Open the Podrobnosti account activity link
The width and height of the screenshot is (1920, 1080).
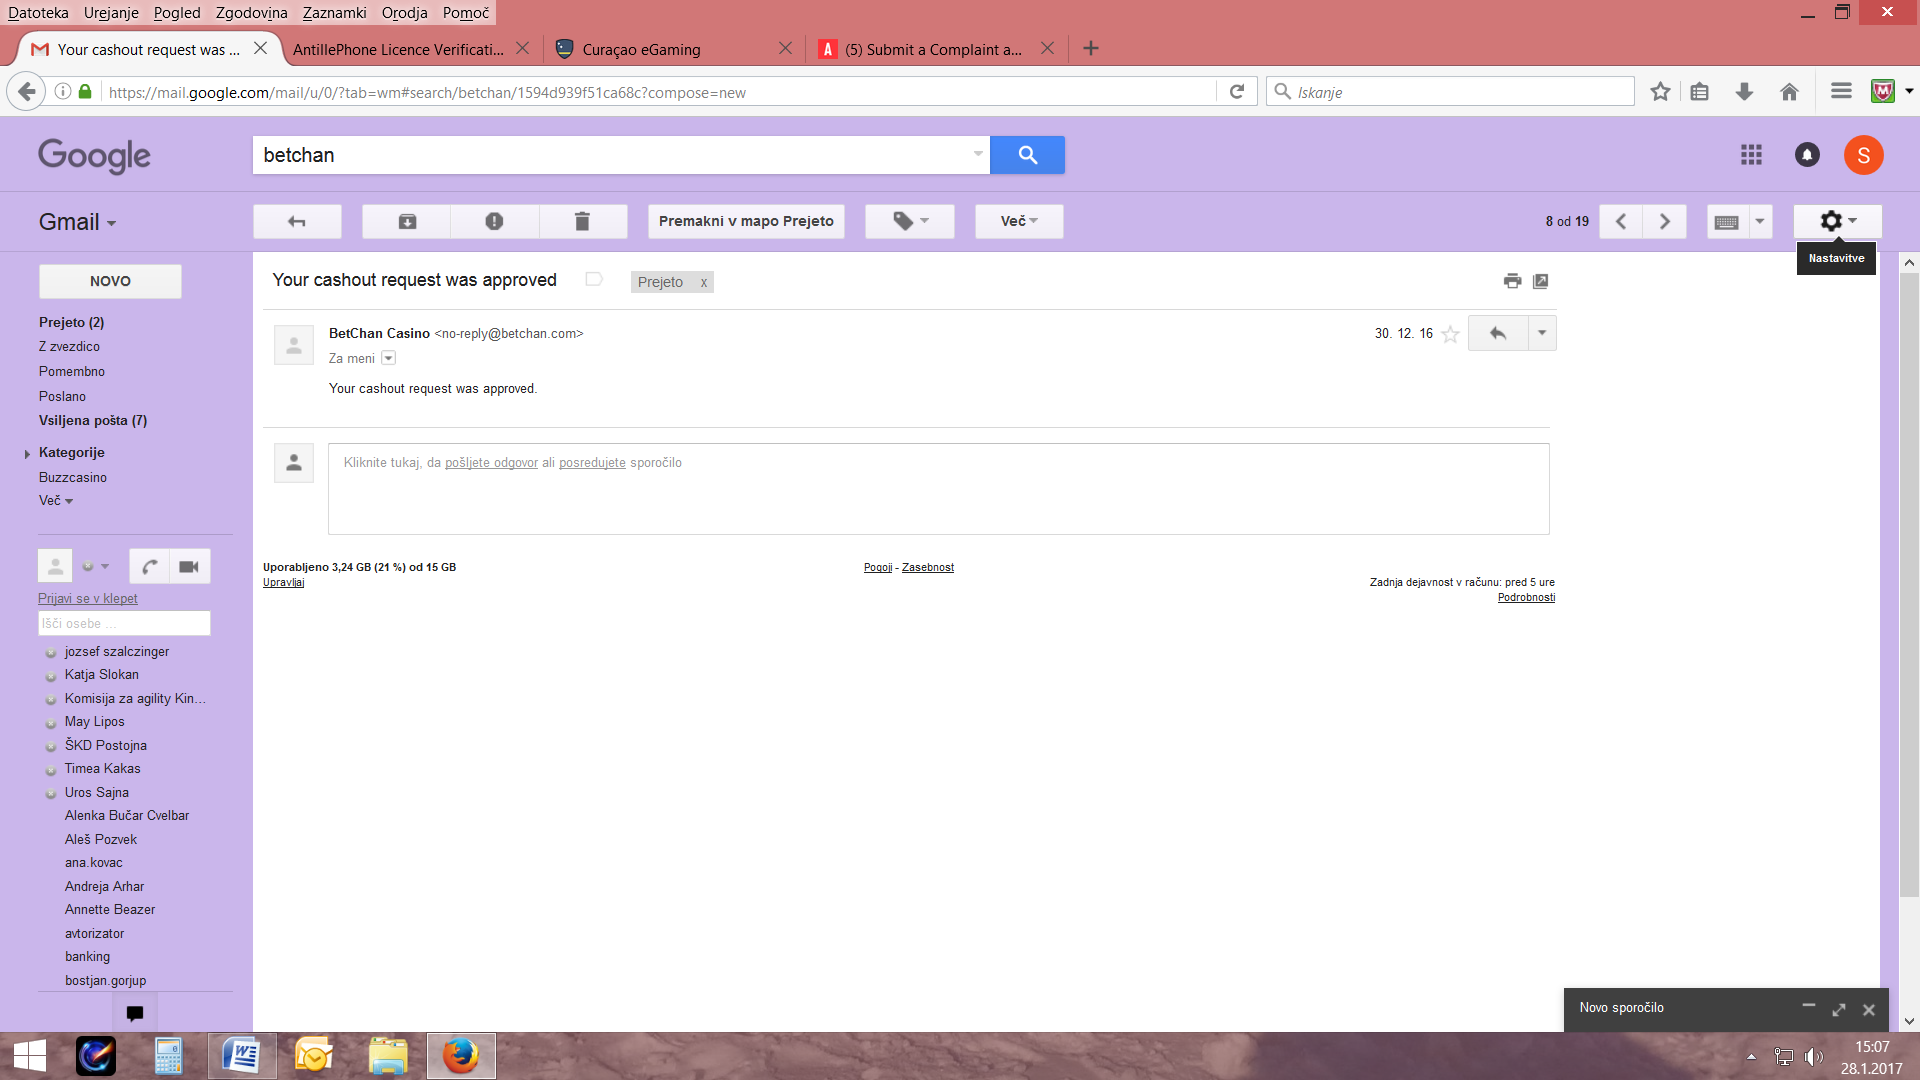pyautogui.click(x=1526, y=597)
